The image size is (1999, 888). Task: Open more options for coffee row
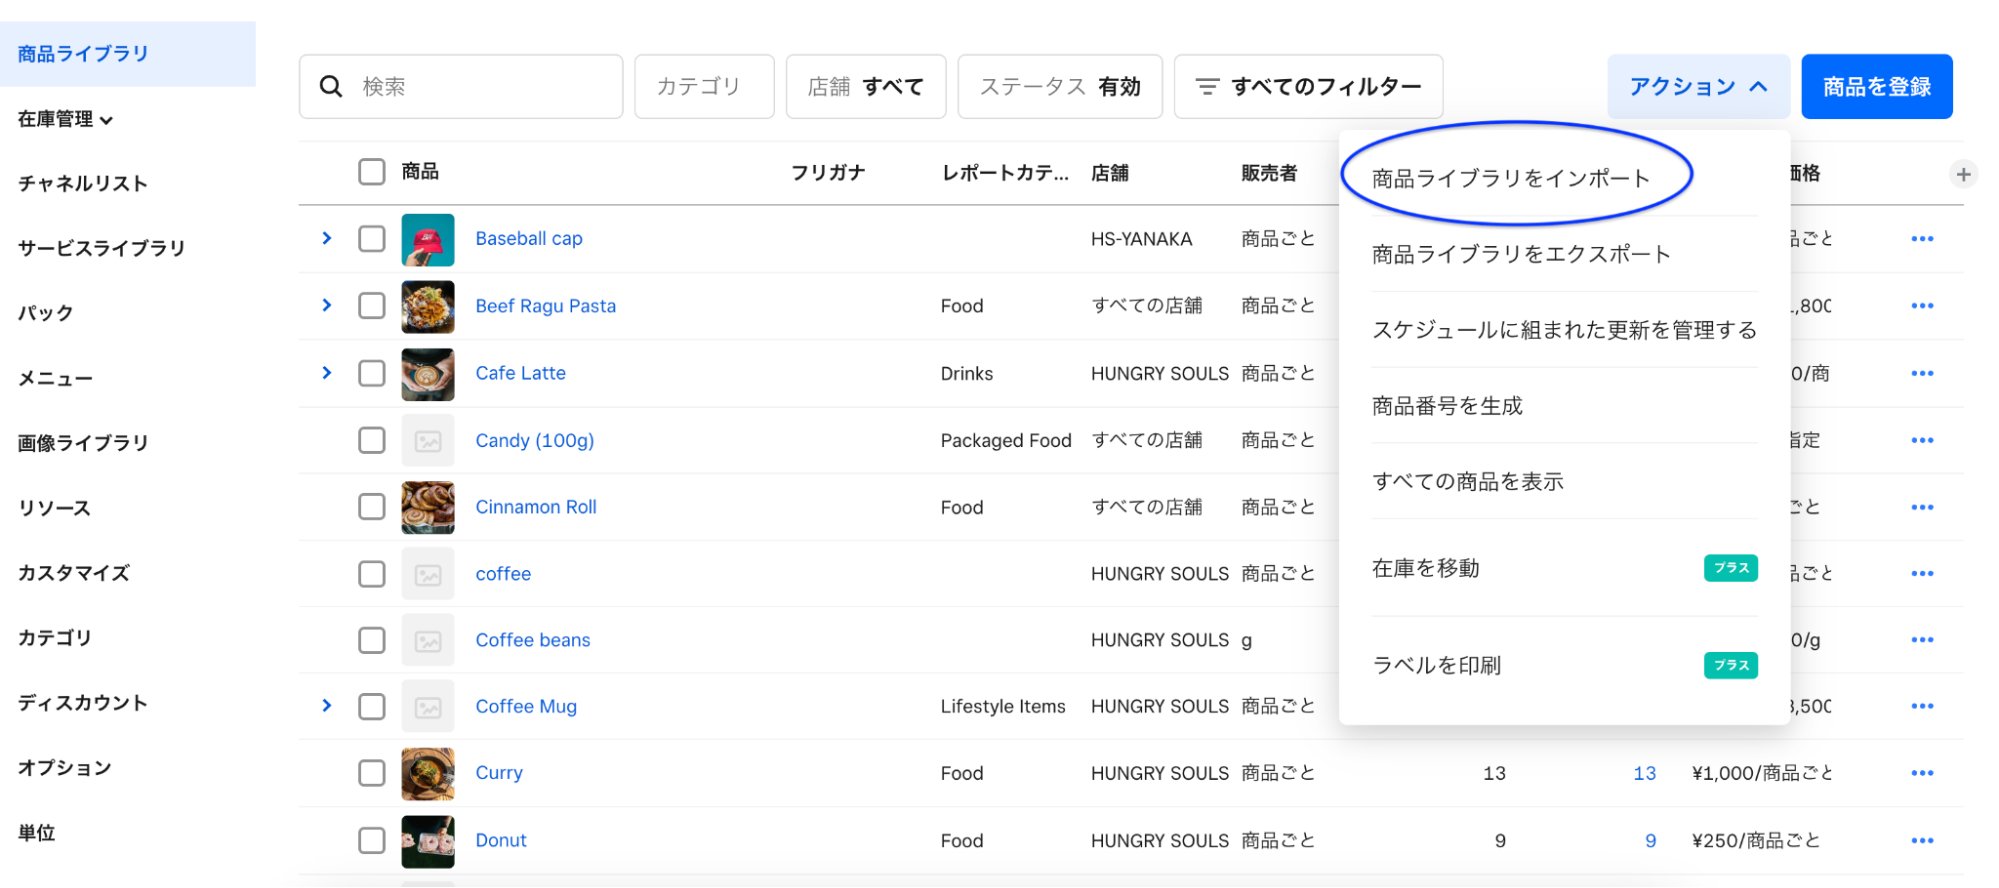[1922, 573]
